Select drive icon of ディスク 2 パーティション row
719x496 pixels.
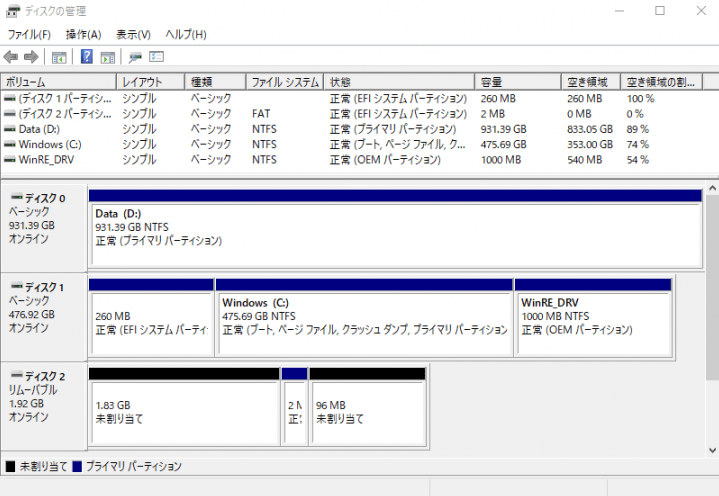pyautogui.click(x=10, y=114)
